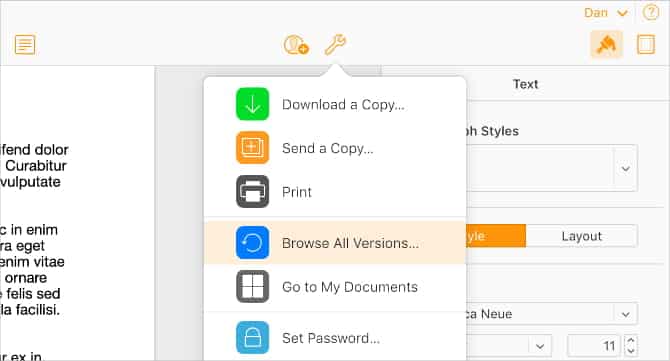The height and width of the screenshot is (361, 670).
Task: Increase font size with up stepper
Action: [x=631, y=340]
